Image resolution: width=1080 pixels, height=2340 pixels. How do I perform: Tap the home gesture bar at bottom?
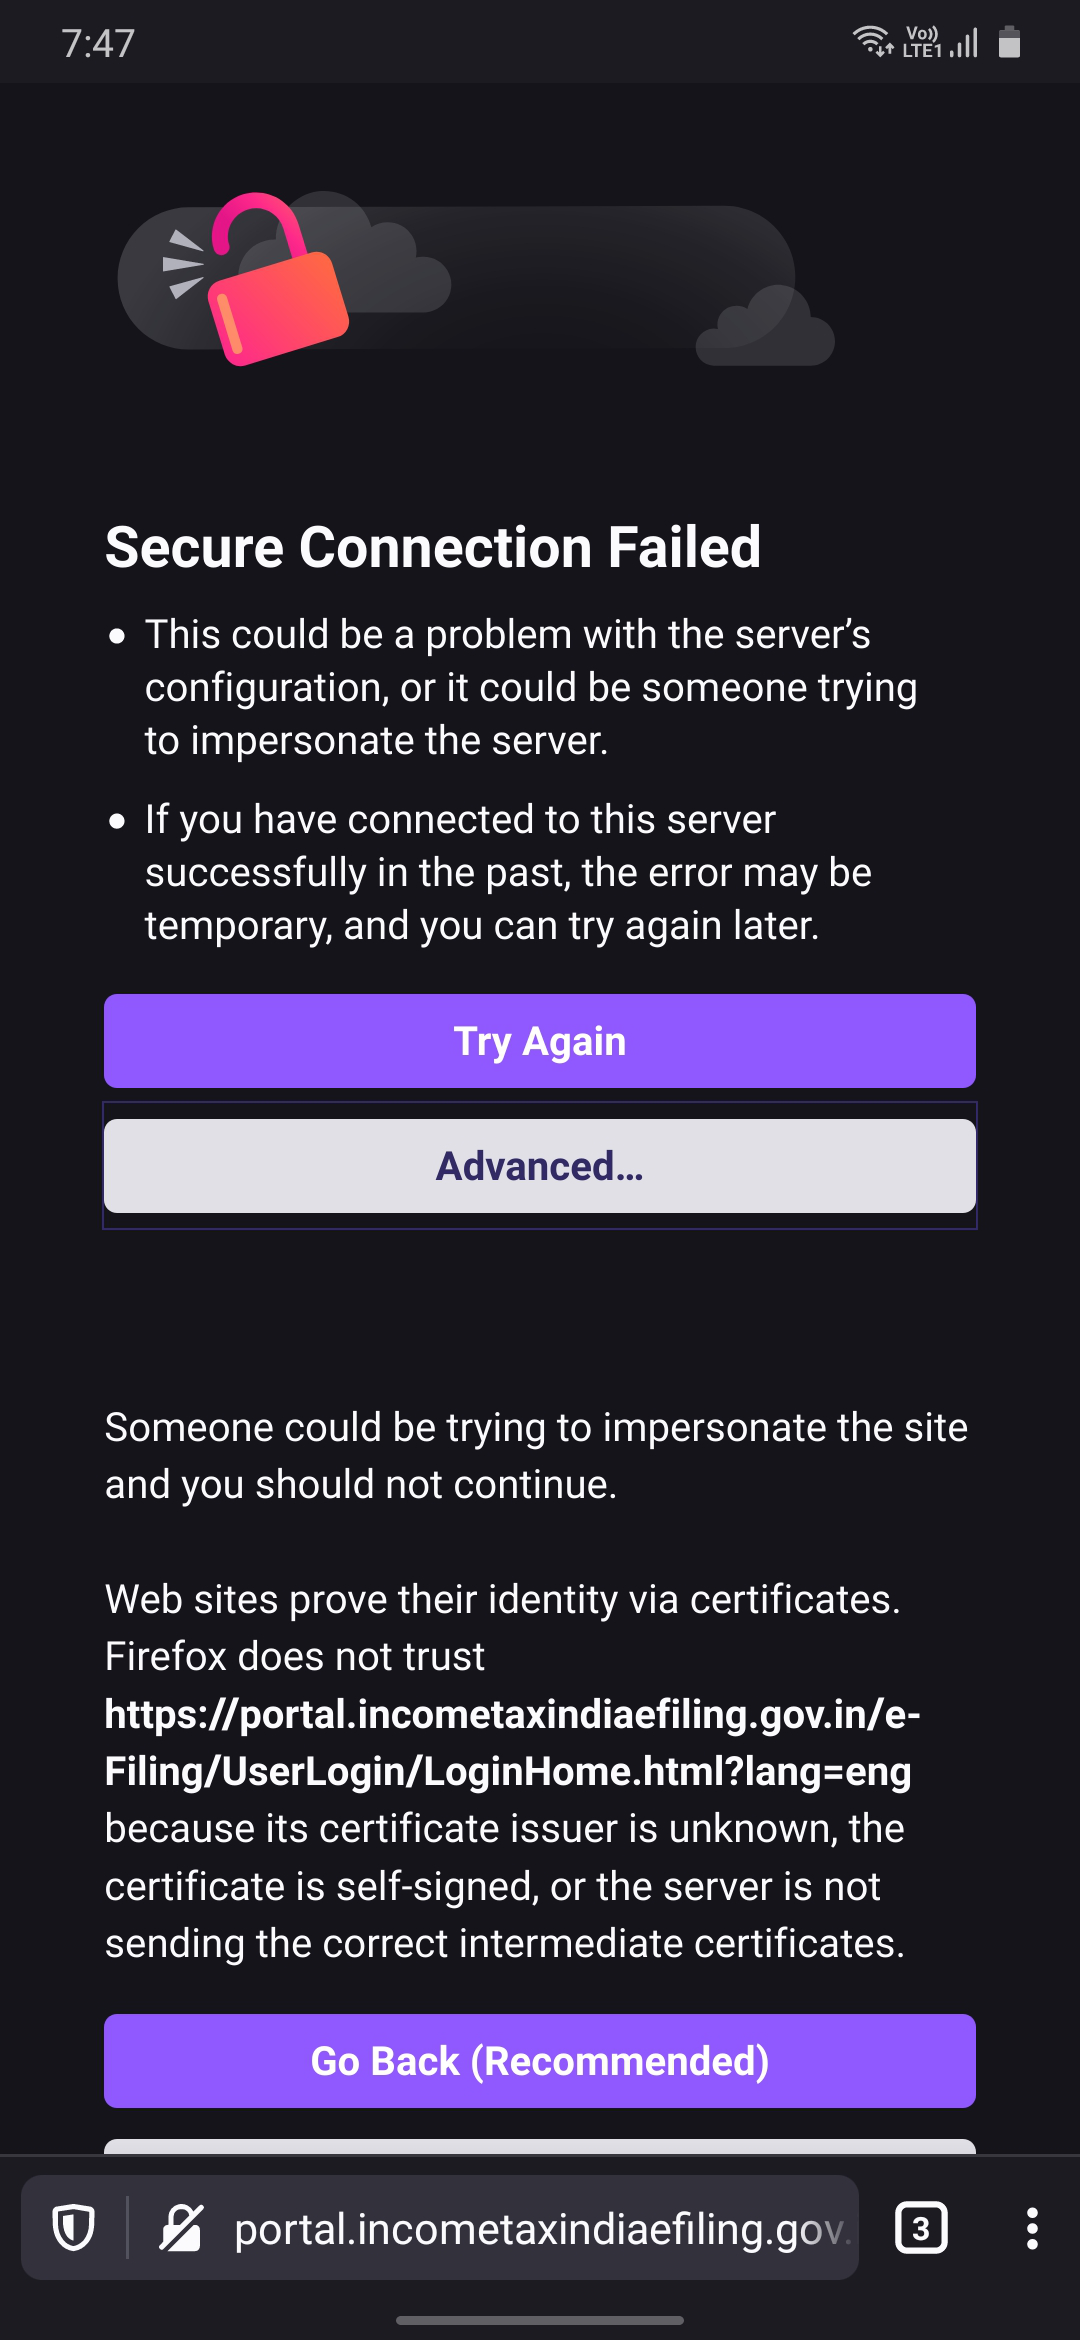coord(540,2320)
